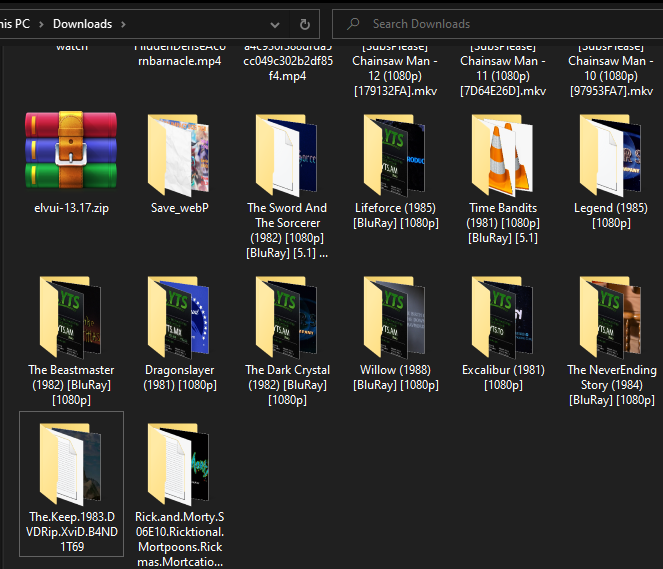Click the elvui-13.17.zip file name
663x569 pixels.
click(71, 208)
